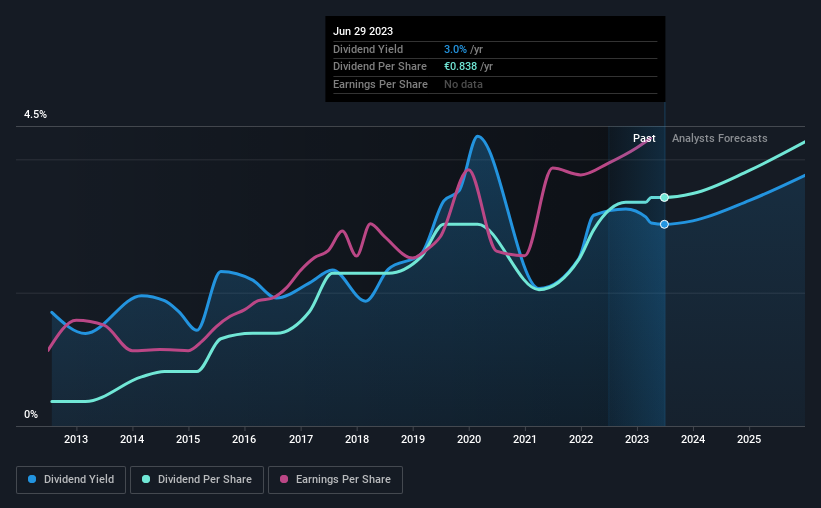Click the 2014 x-axis label
The image size is (821, 508).
(x=132, y=439)
